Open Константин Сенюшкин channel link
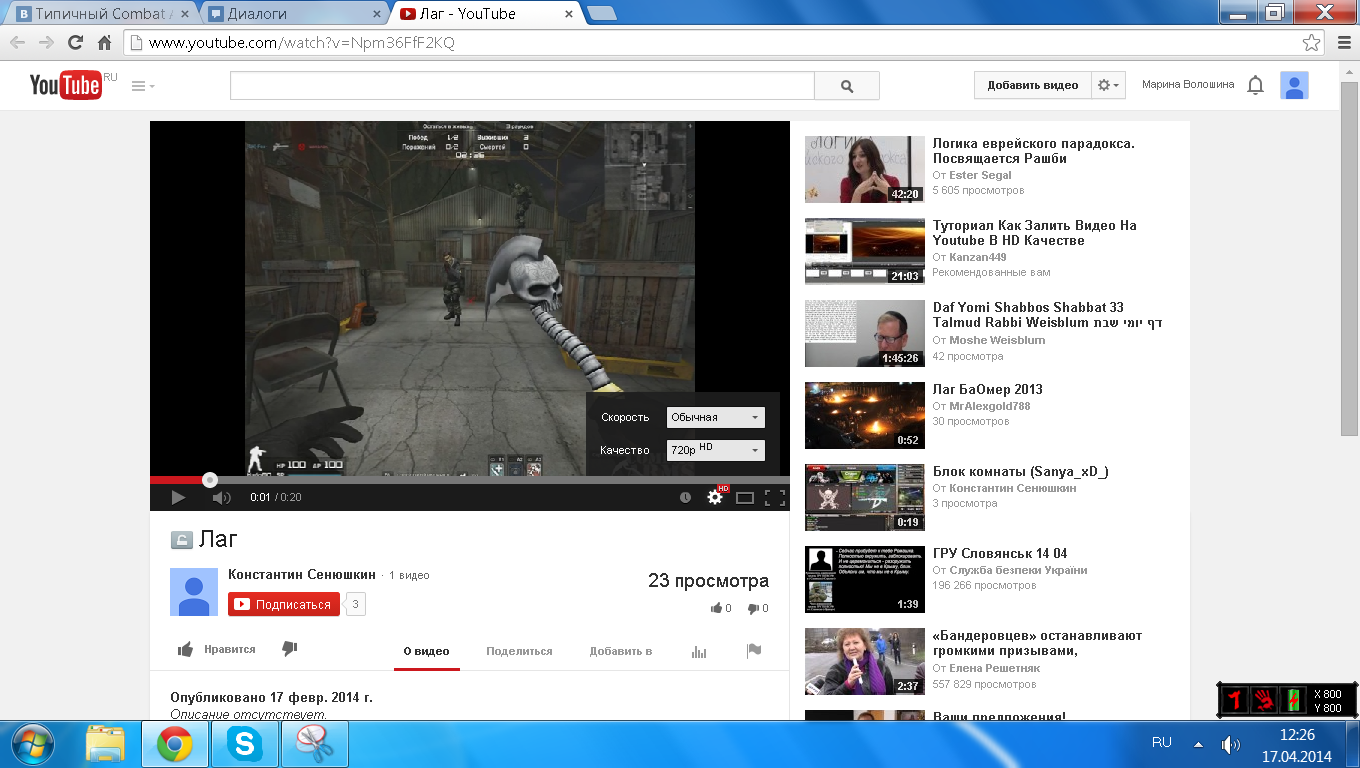Image resolution: width=1360 pixels, height=768 pixels. 302,574
